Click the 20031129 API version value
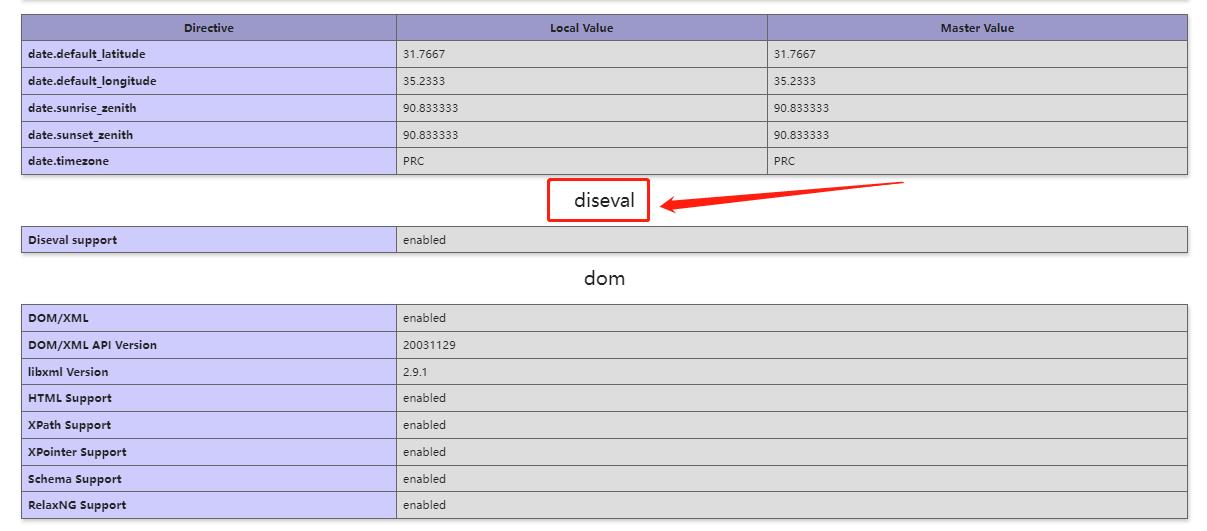Screen dimensions: 1207x531 click(x=430, y=345)
